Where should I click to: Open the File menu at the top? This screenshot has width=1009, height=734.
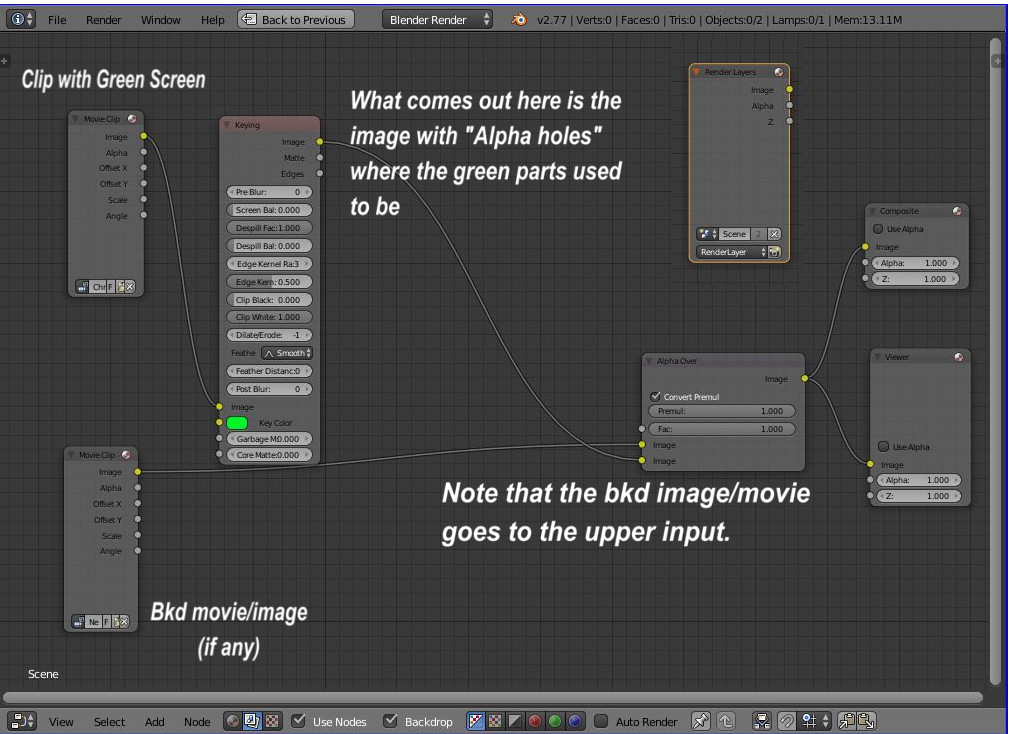(x=57, y=19)
